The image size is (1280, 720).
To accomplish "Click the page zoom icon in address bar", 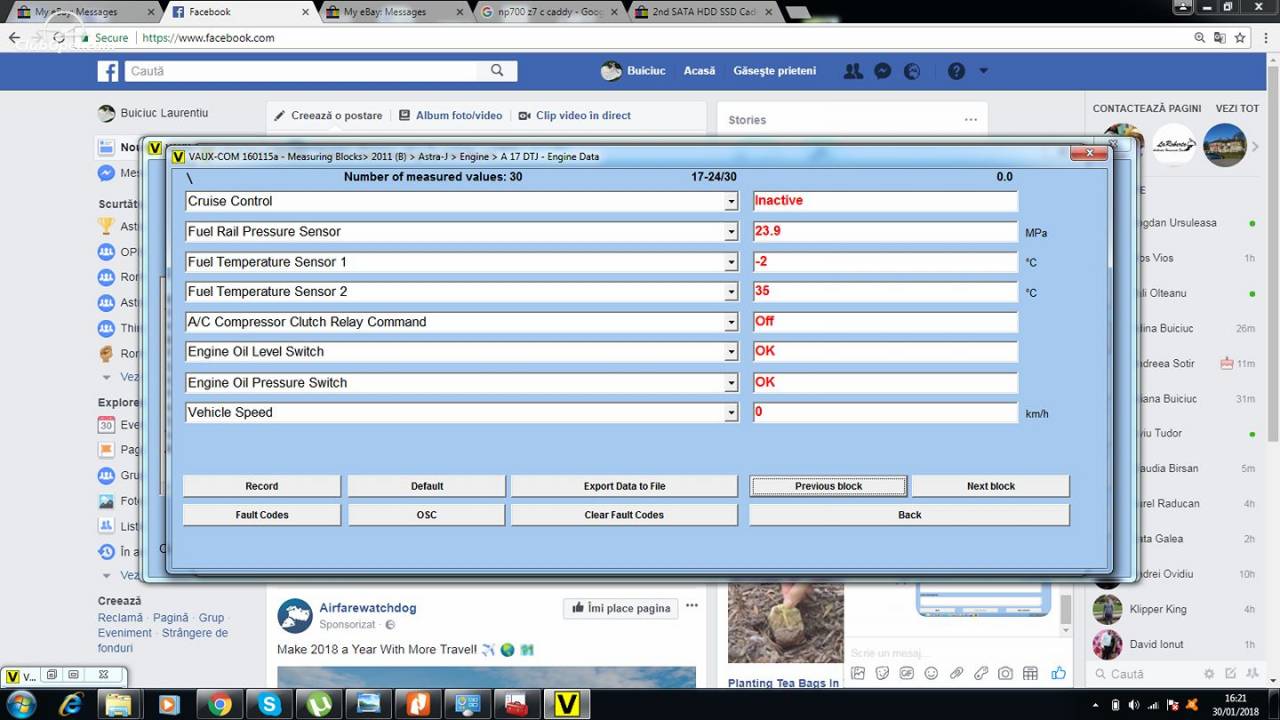I will 1199,38.
